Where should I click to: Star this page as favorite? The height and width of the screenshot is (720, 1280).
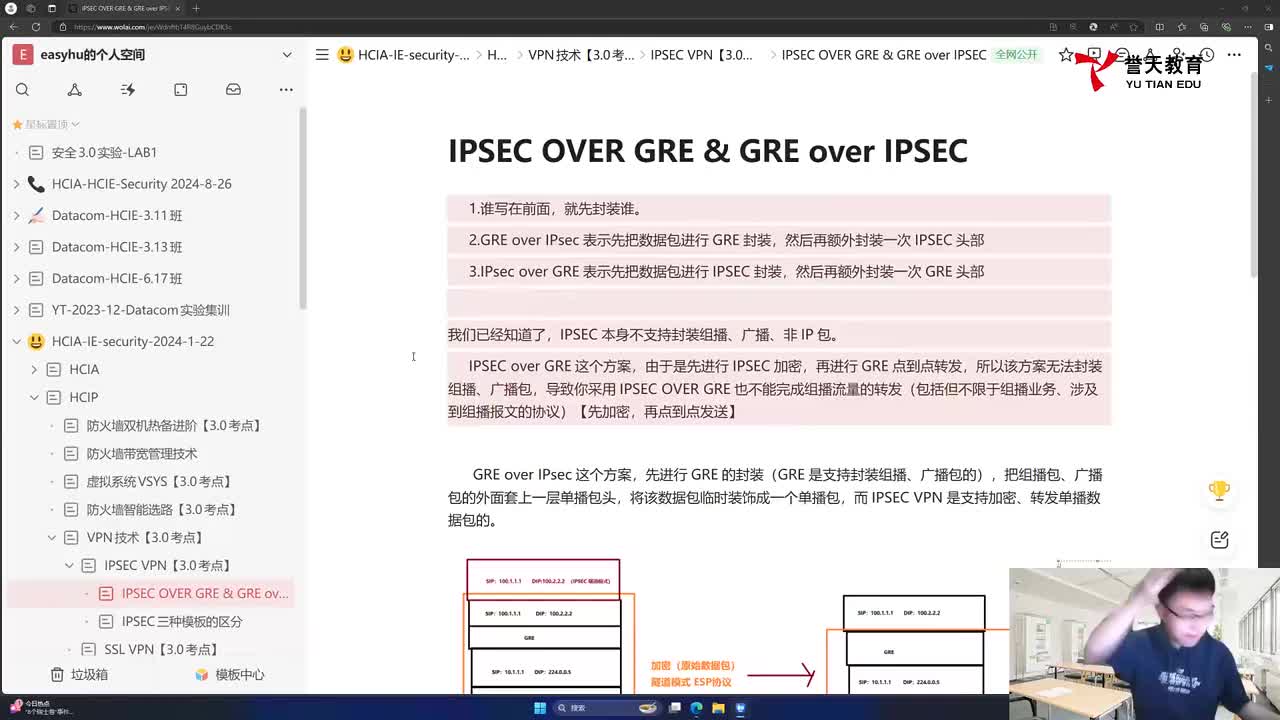point(1065,55)
